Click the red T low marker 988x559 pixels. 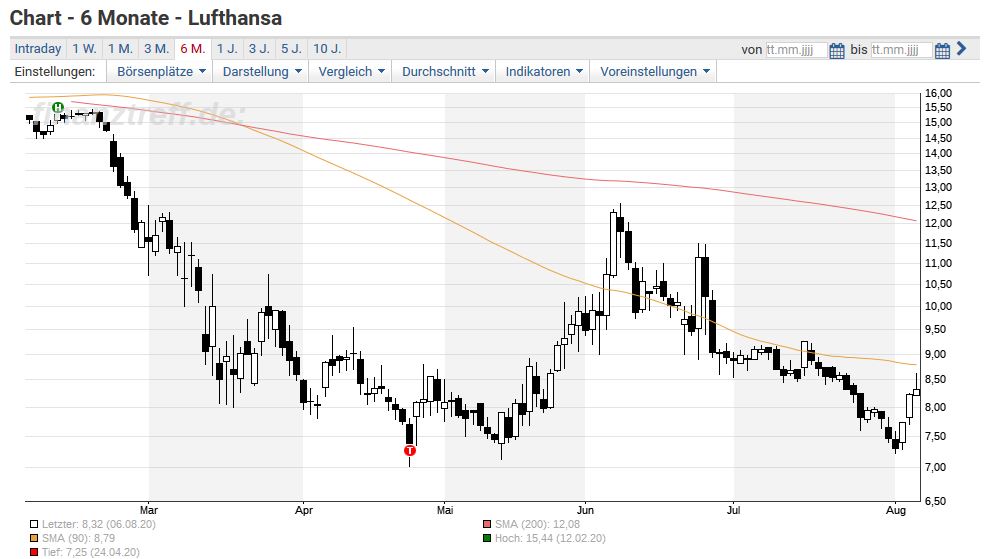coord(410,451)
